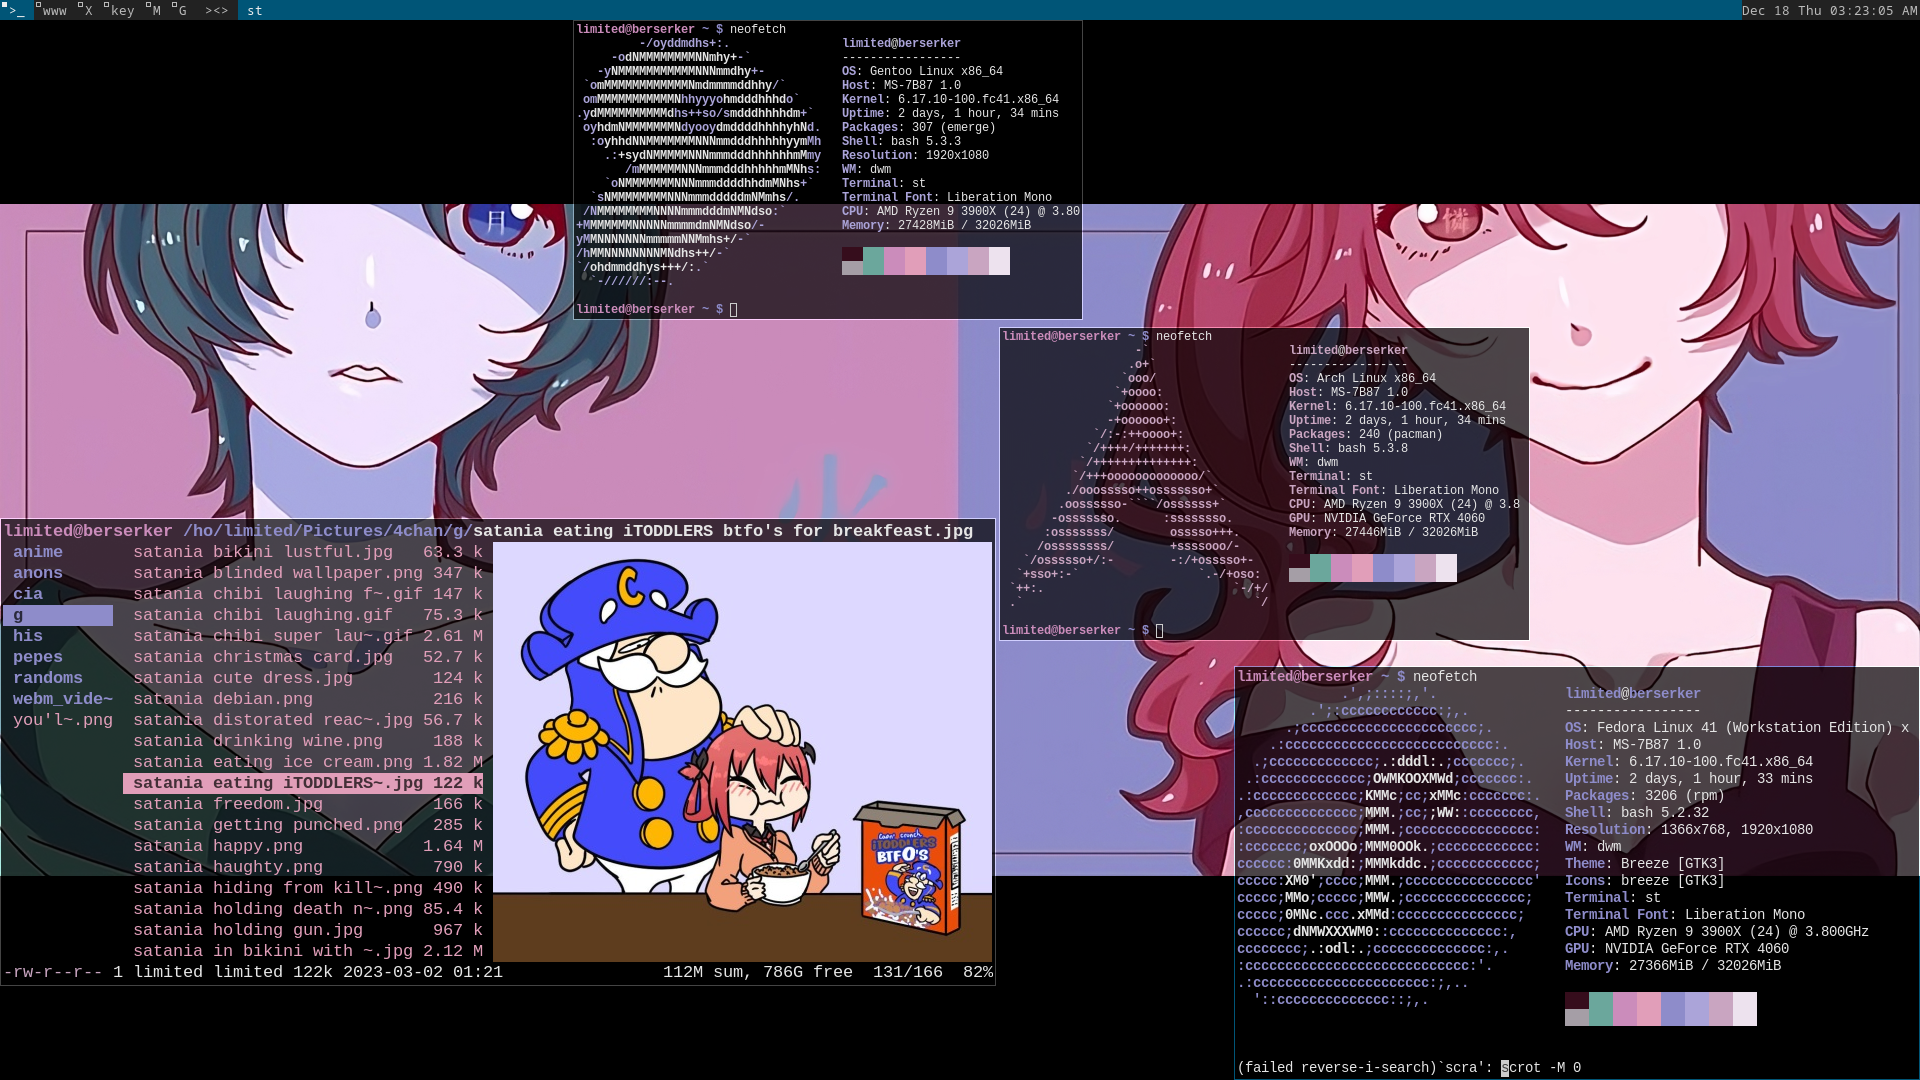Select 'satania holding gun.jpg' file entry
1920x1080 pixels.
[247, 930]
